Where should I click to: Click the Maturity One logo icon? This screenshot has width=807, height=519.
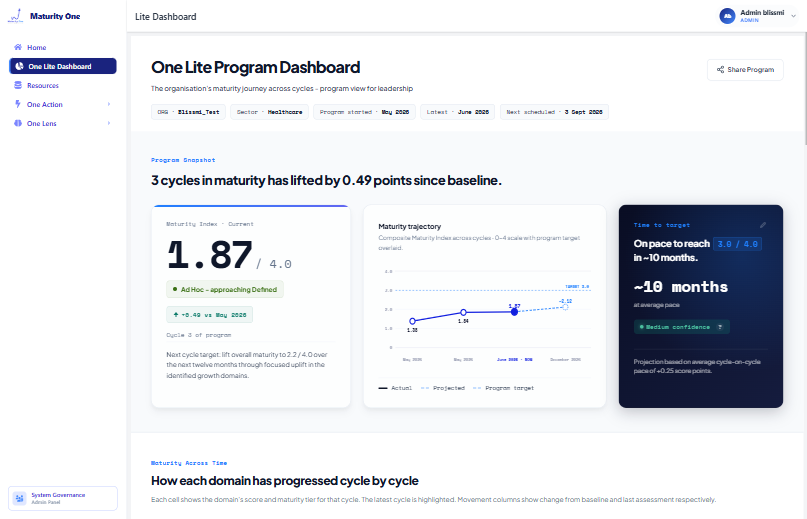pos(15,16)
